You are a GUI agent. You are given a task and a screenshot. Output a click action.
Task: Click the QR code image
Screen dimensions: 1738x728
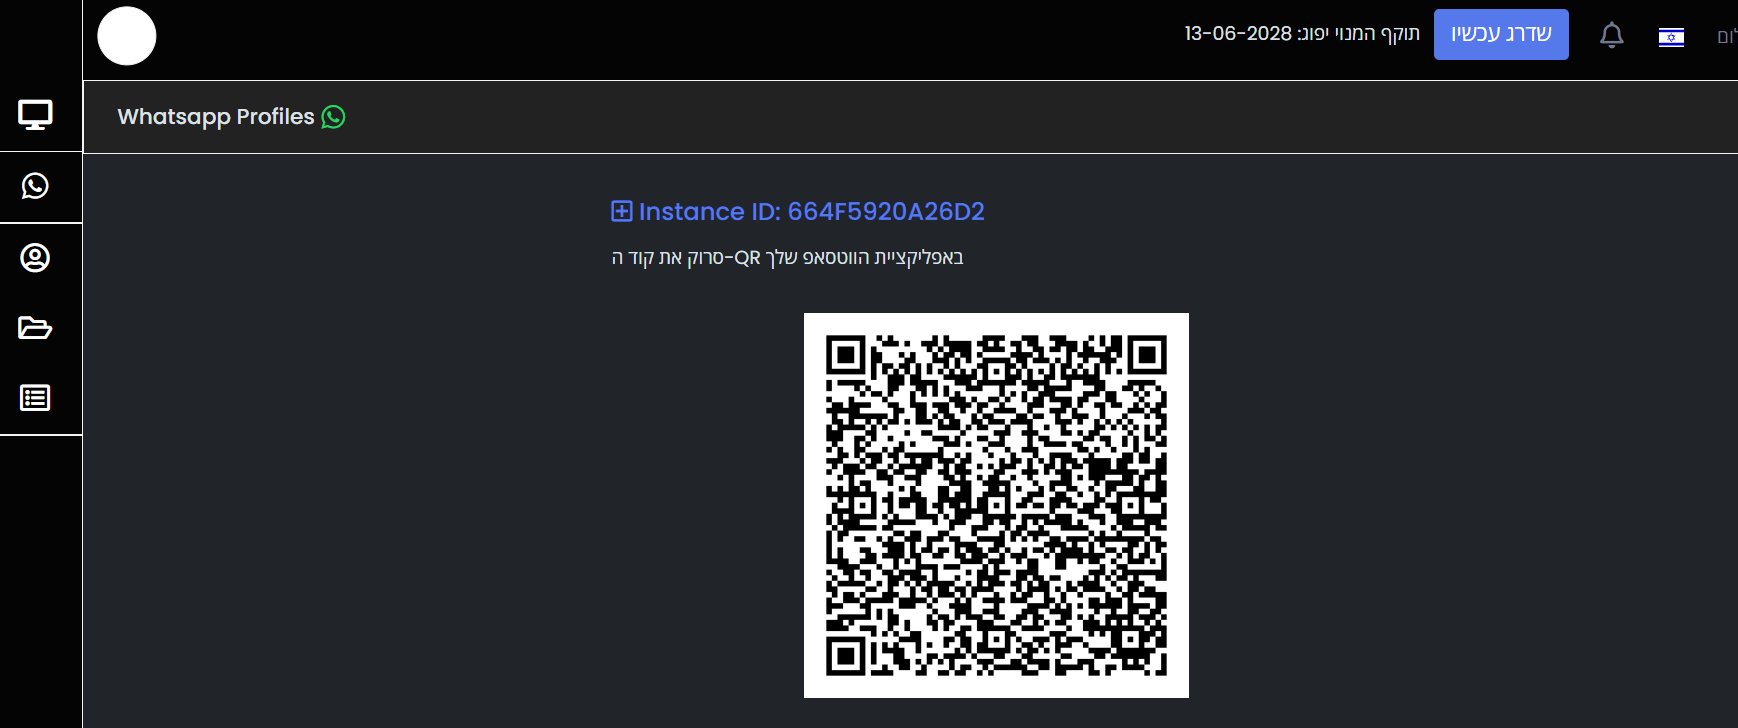[x=996, y=505]
